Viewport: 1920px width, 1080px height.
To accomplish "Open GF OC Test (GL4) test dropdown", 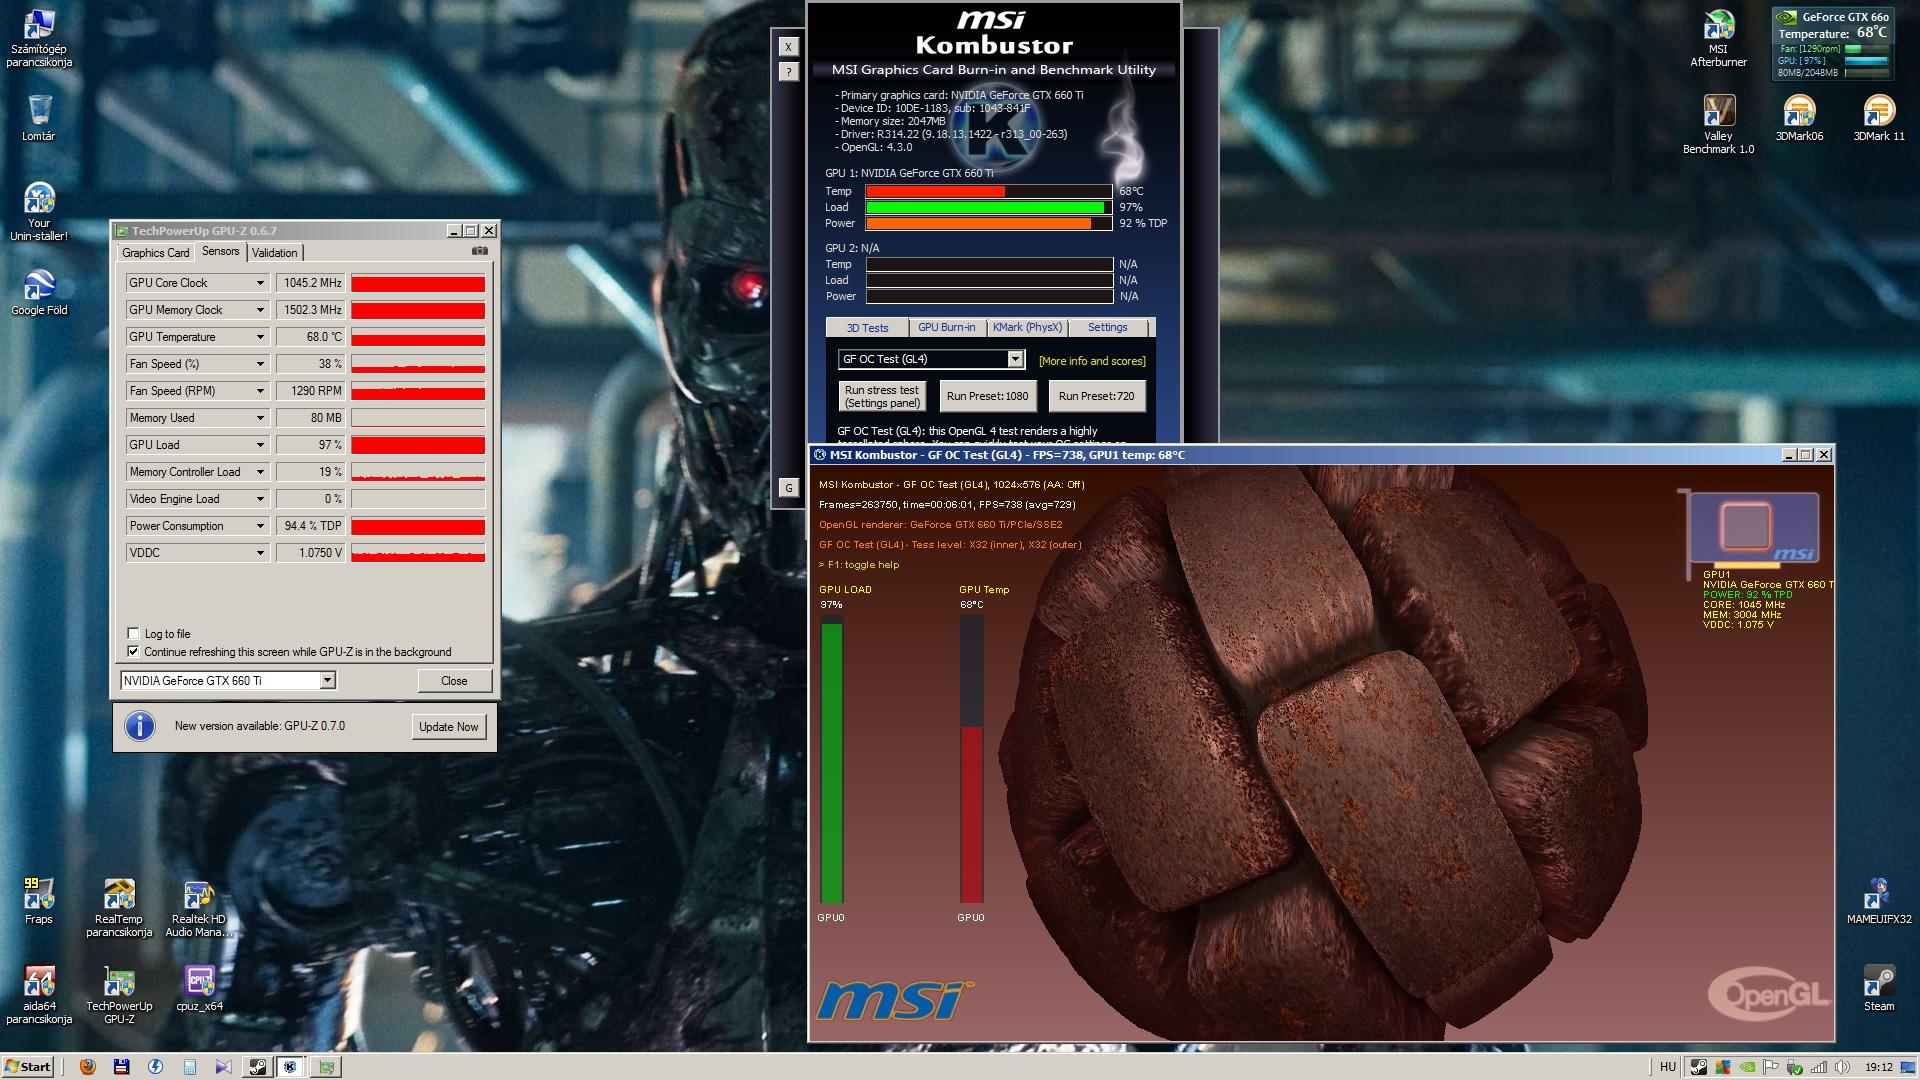I will (931, 359).
